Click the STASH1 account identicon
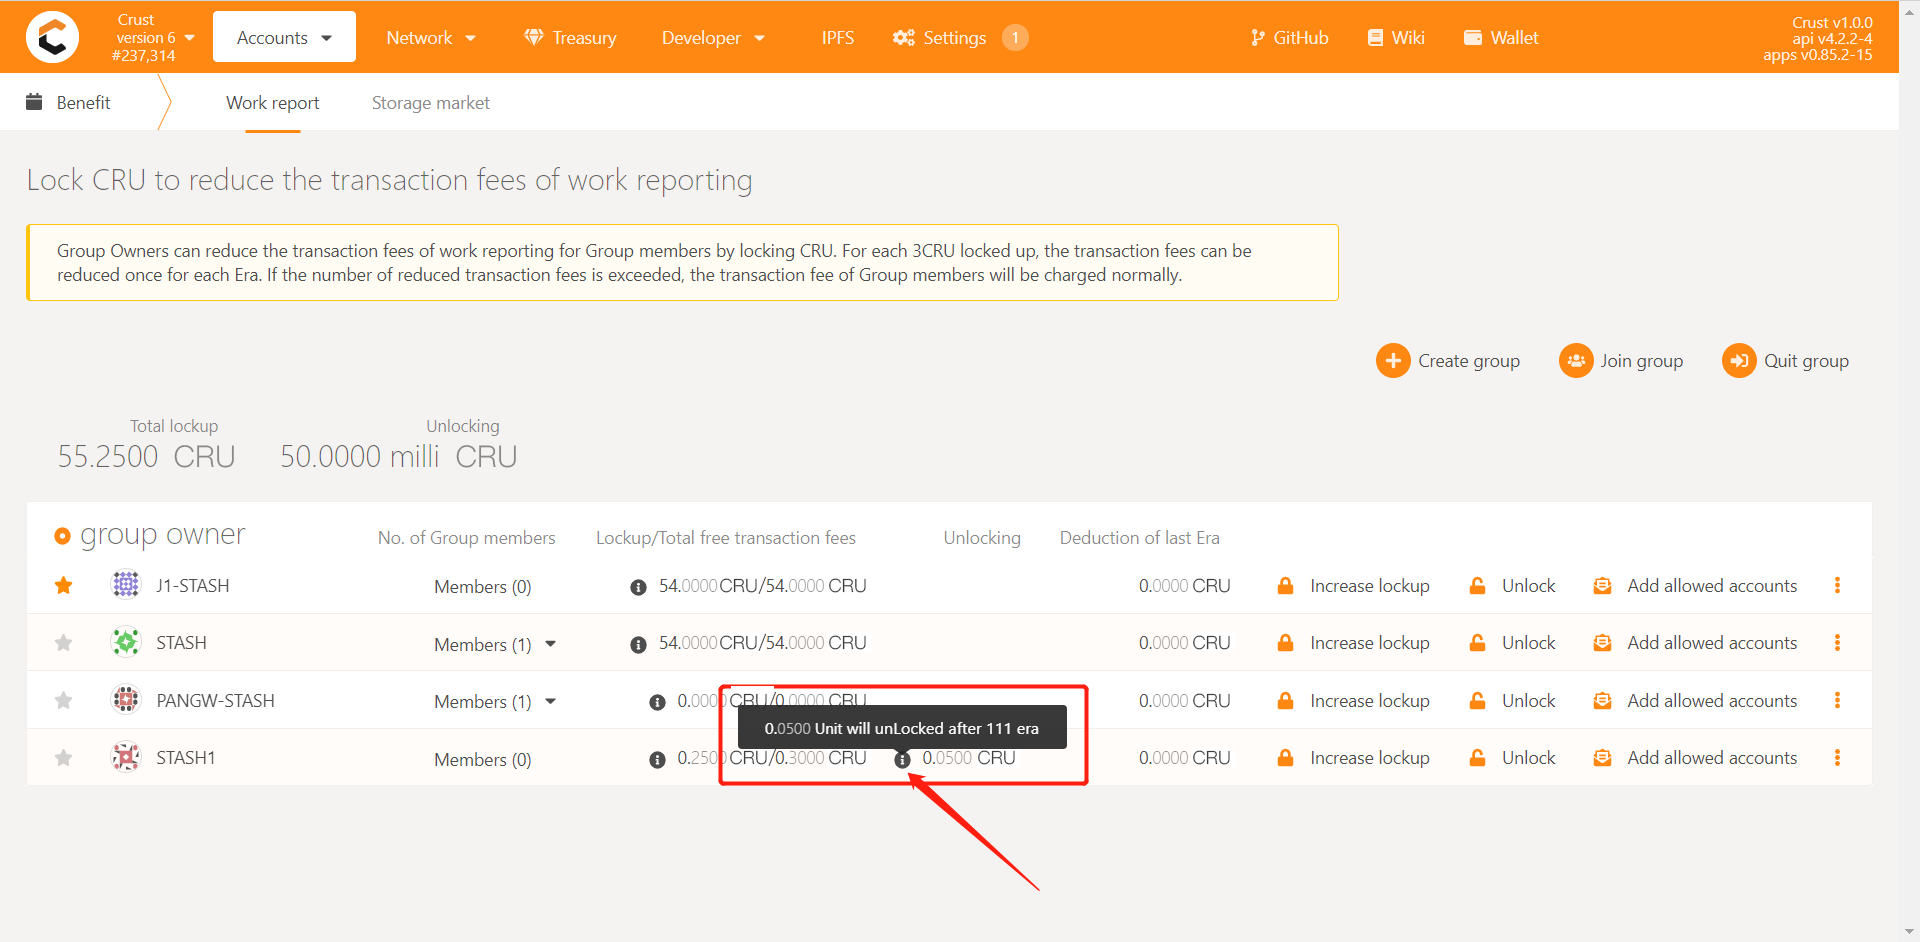 [125, 756]
